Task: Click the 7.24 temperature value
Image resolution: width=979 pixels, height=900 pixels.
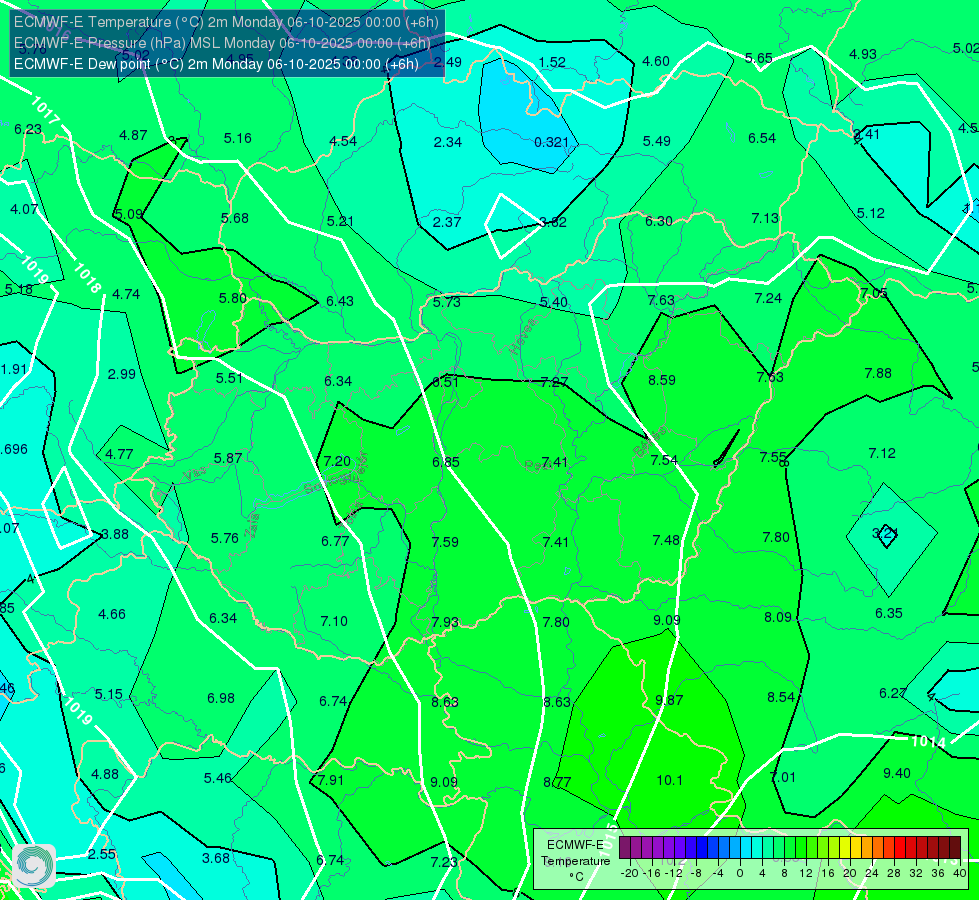Action: point(768,298)
